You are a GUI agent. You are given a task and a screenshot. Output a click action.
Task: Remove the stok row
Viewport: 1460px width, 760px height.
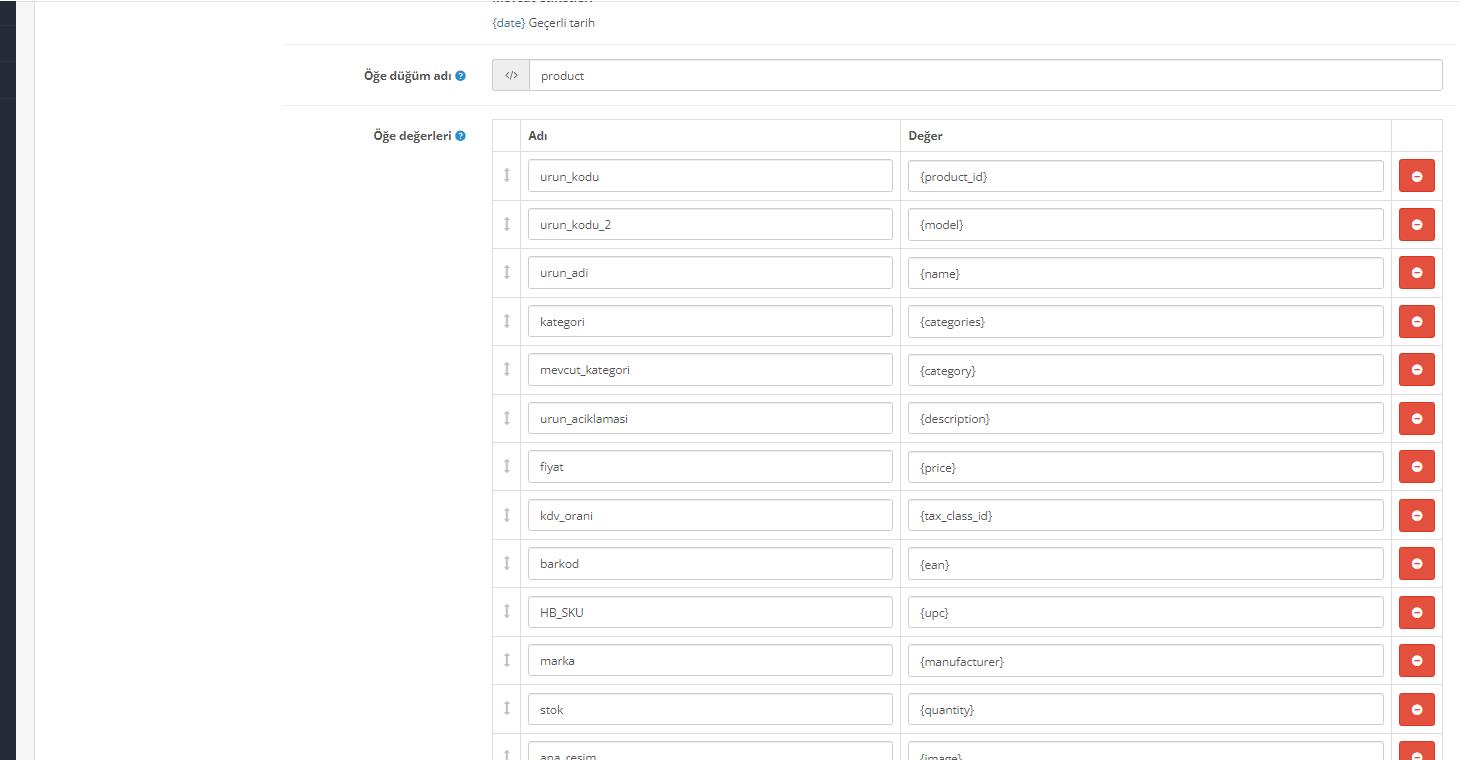click(1416, 709)
